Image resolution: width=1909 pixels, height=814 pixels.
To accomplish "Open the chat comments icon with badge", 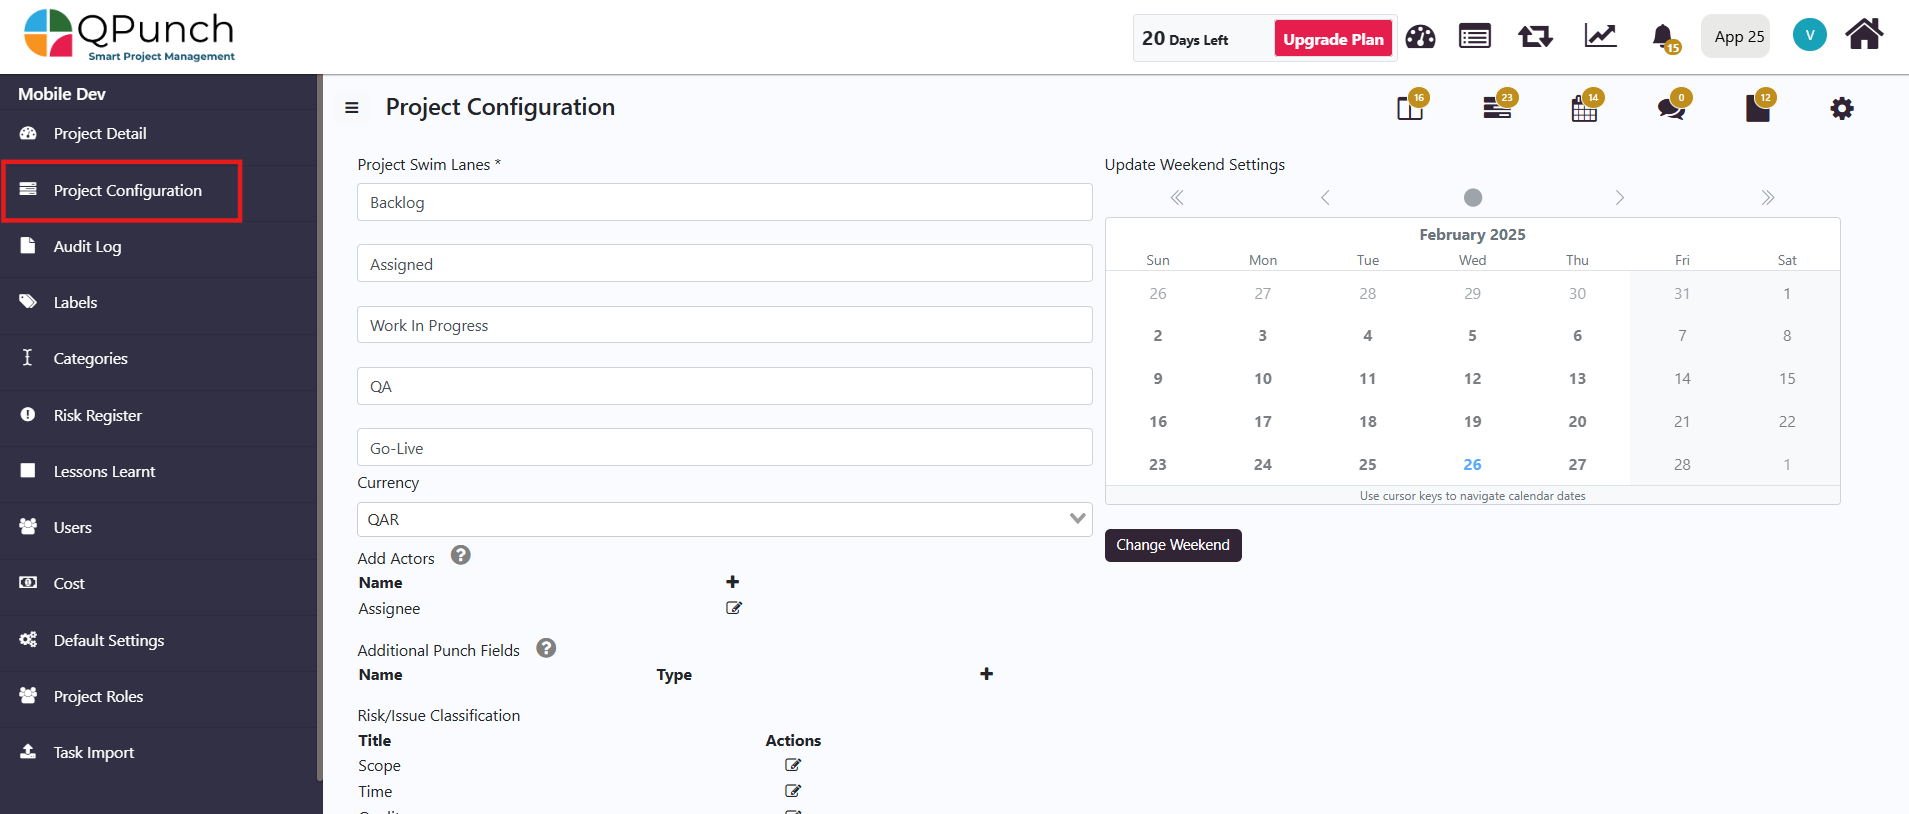I will point(1671,108).
